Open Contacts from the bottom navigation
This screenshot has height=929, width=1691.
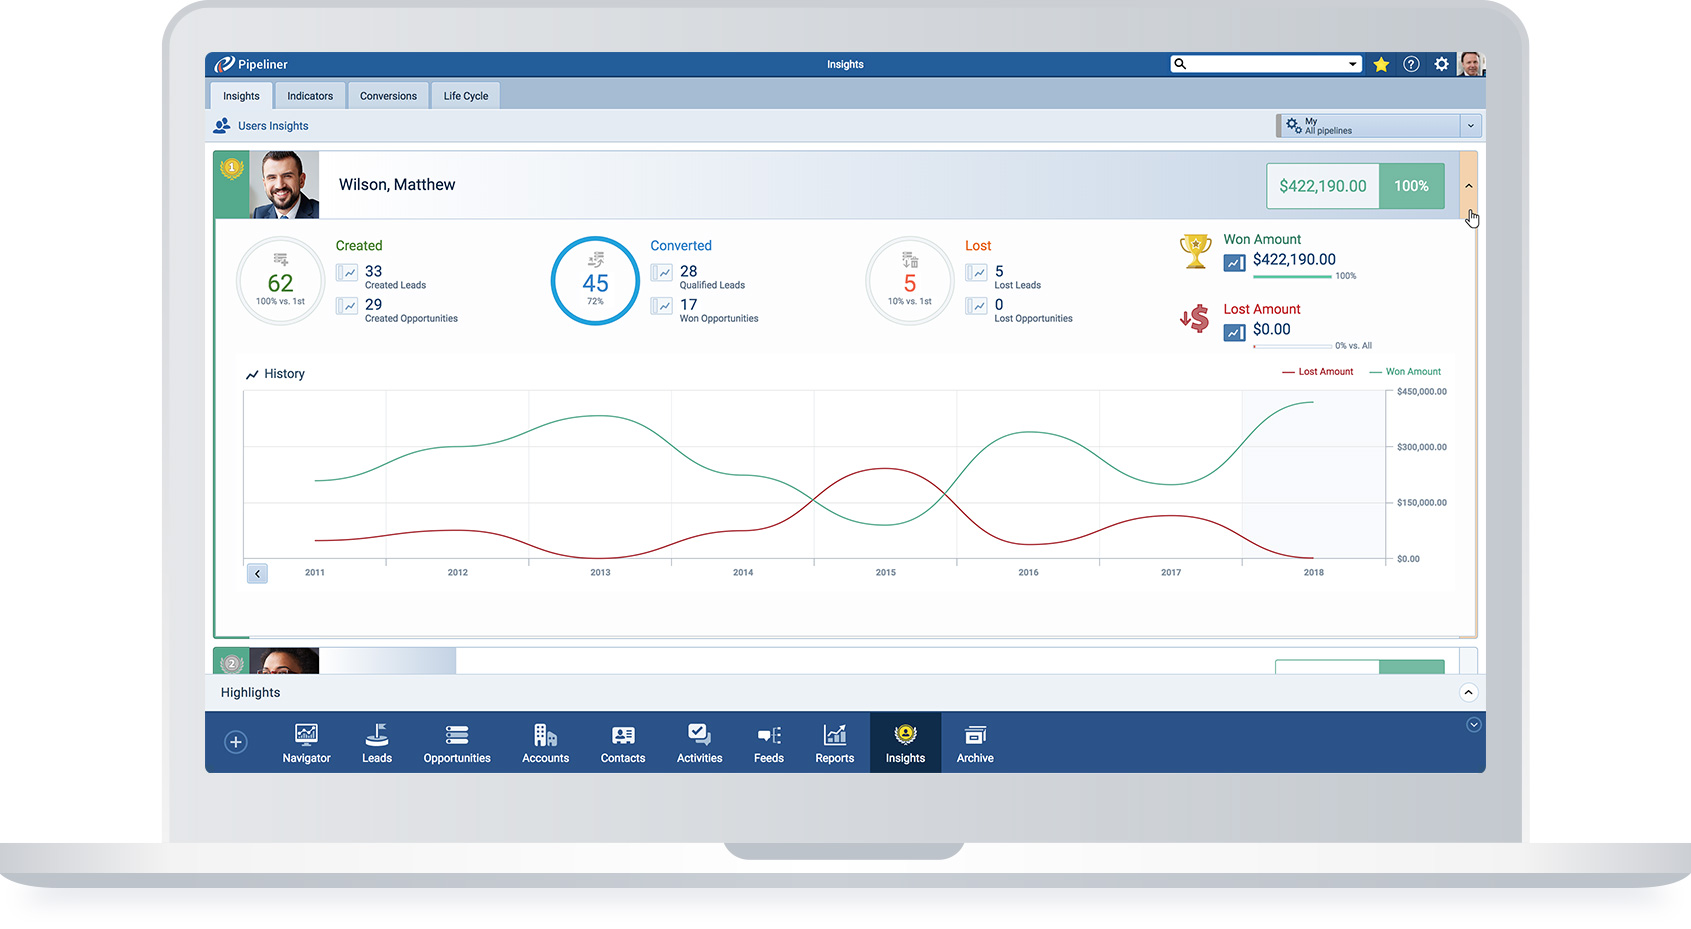click(622, 742)
